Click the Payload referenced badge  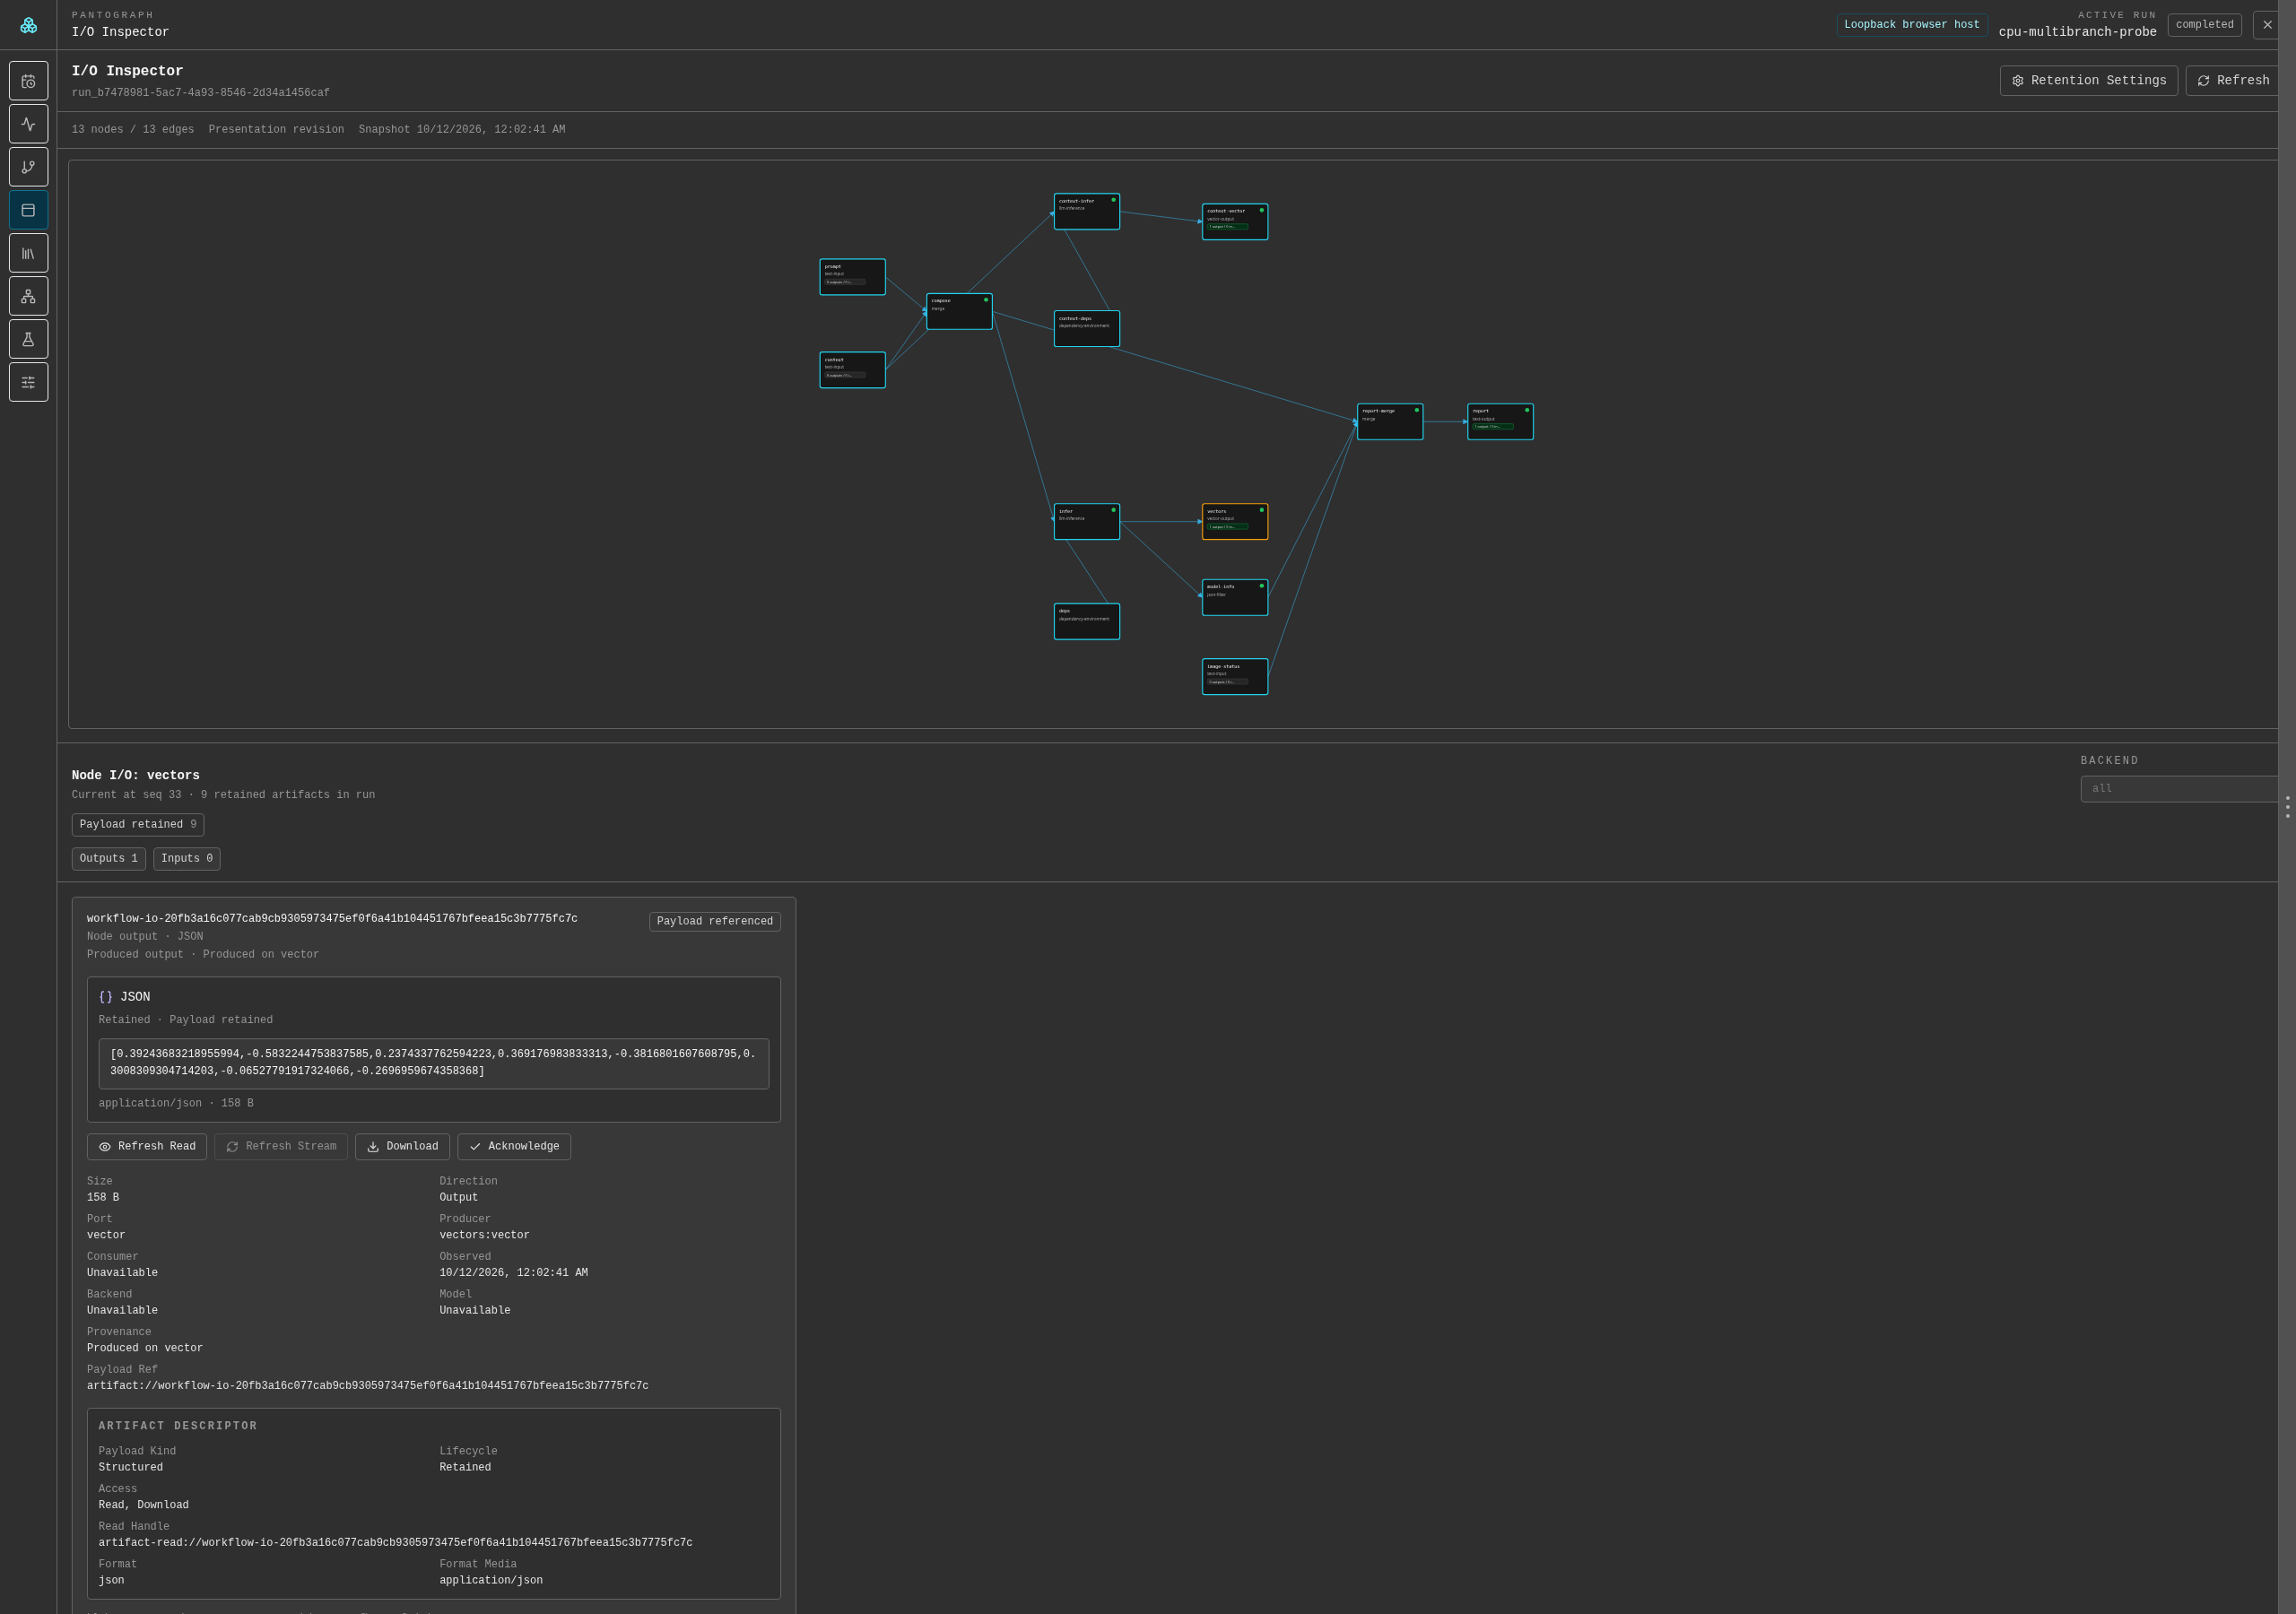[715, 922]
